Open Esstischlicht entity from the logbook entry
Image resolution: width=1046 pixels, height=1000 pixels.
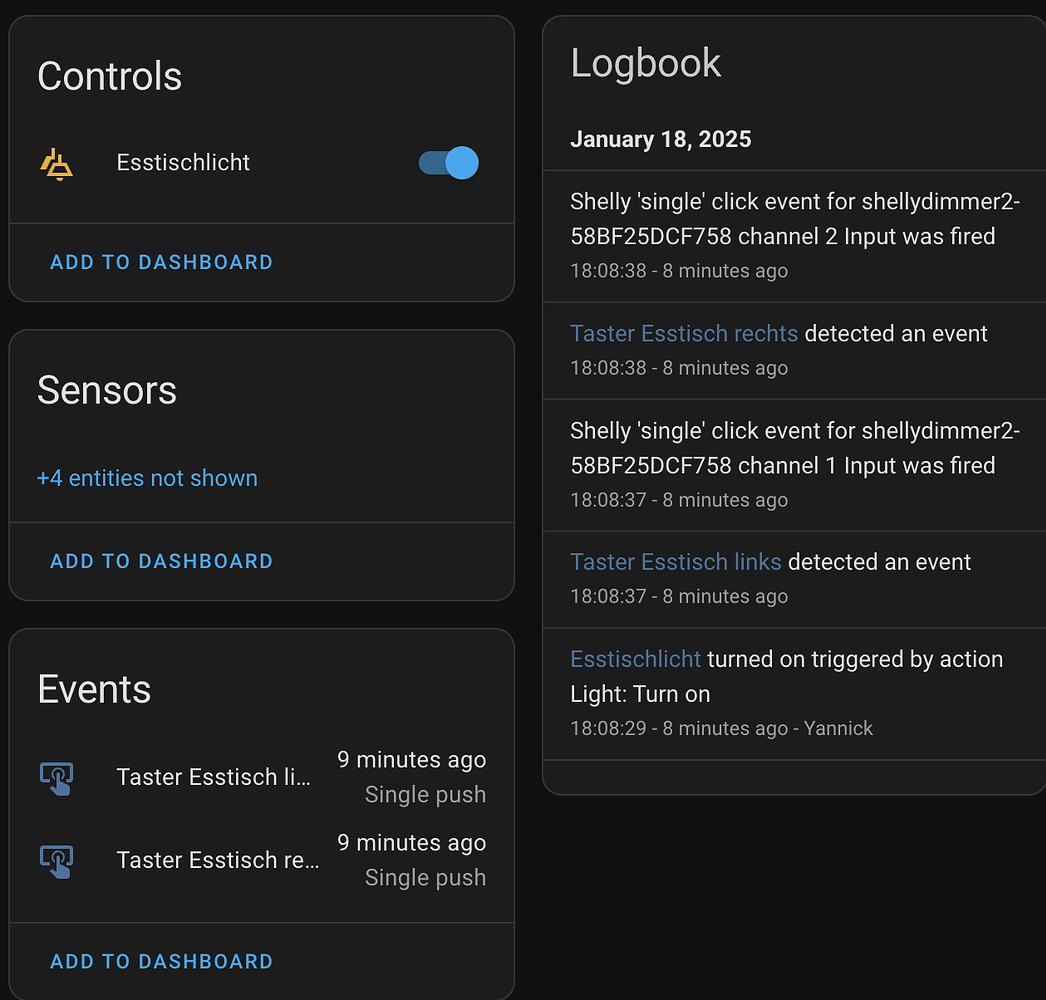[x=635, y=659]
